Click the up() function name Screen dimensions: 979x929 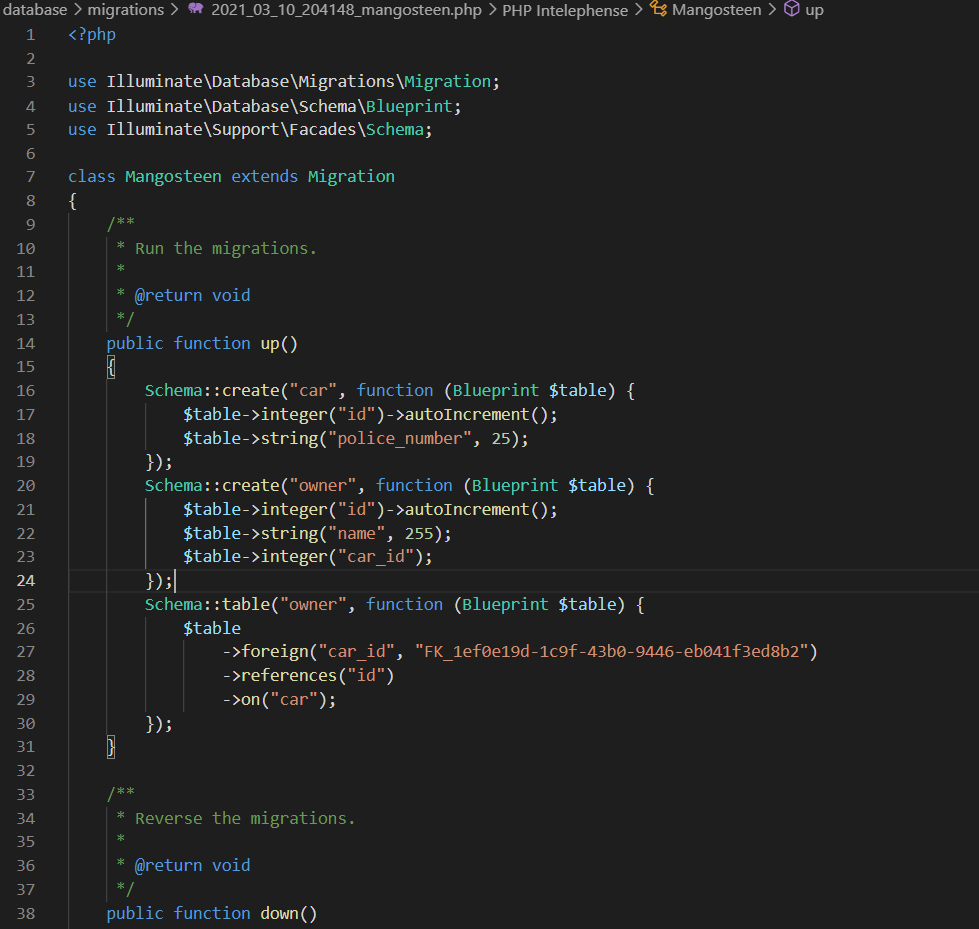coord(270,343)
